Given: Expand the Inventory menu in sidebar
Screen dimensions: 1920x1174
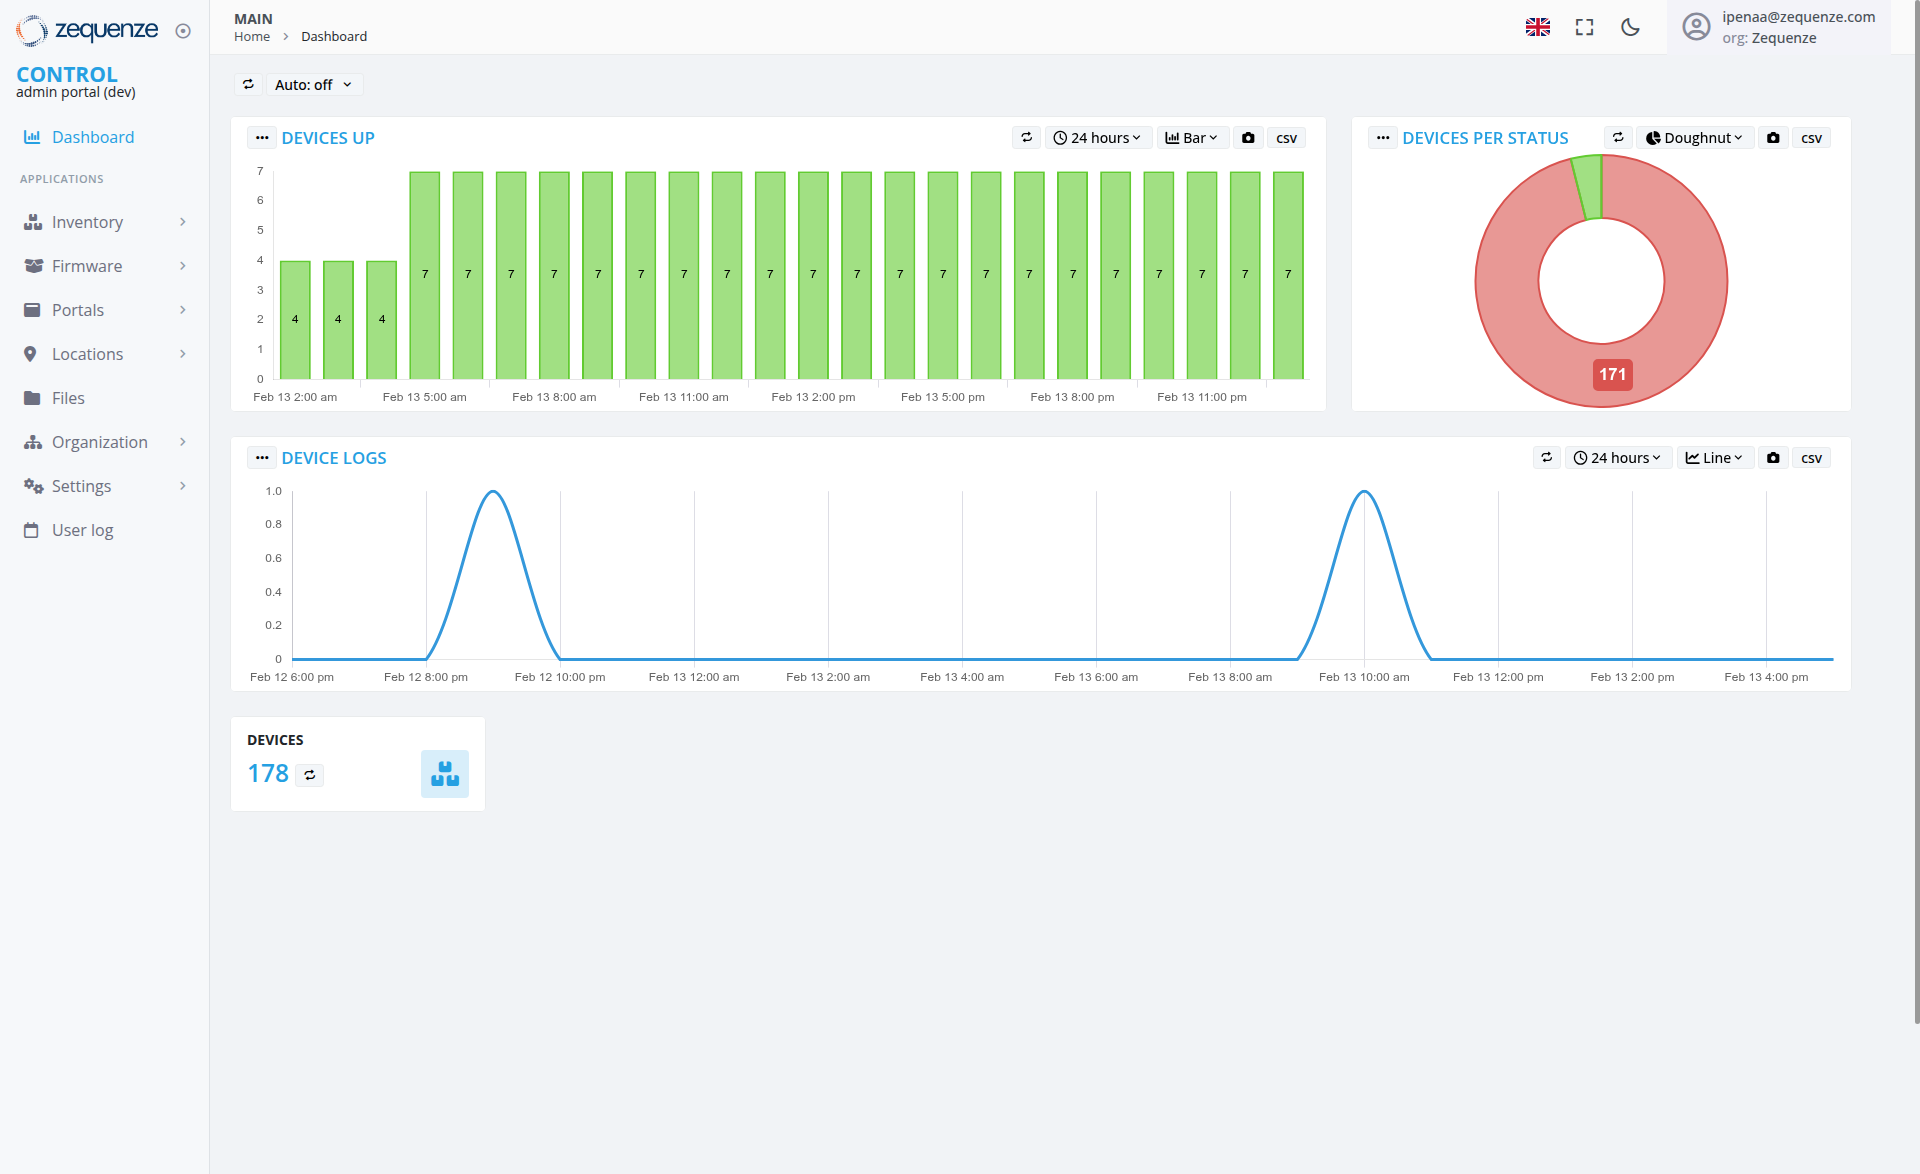Looking at the screenshot, I should pos(88,222).
